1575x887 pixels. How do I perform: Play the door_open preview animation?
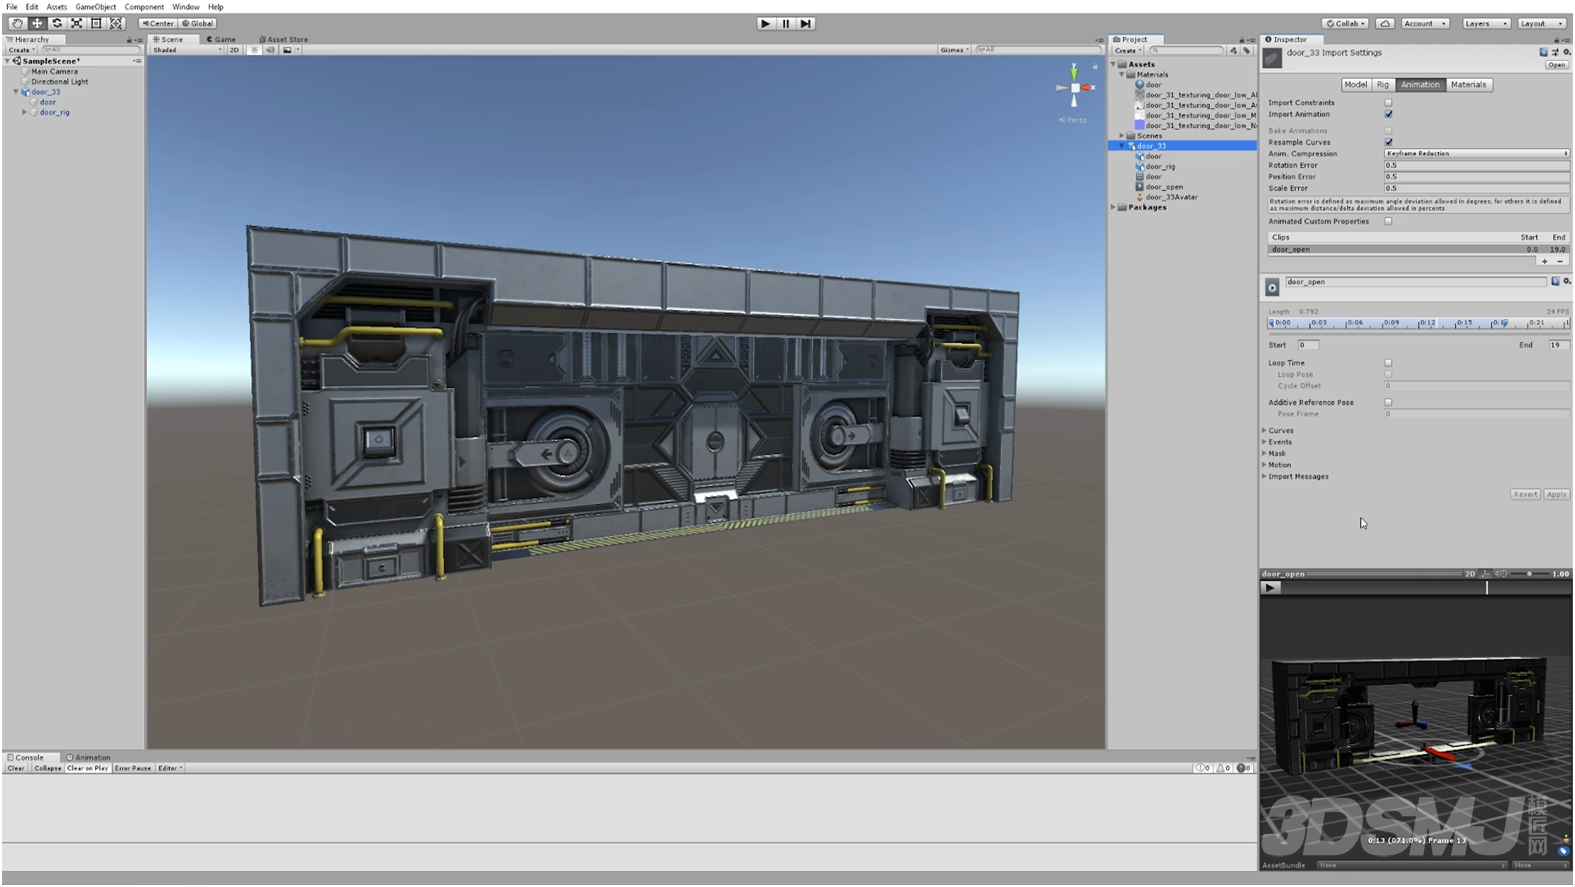[x=1270, y=588]
